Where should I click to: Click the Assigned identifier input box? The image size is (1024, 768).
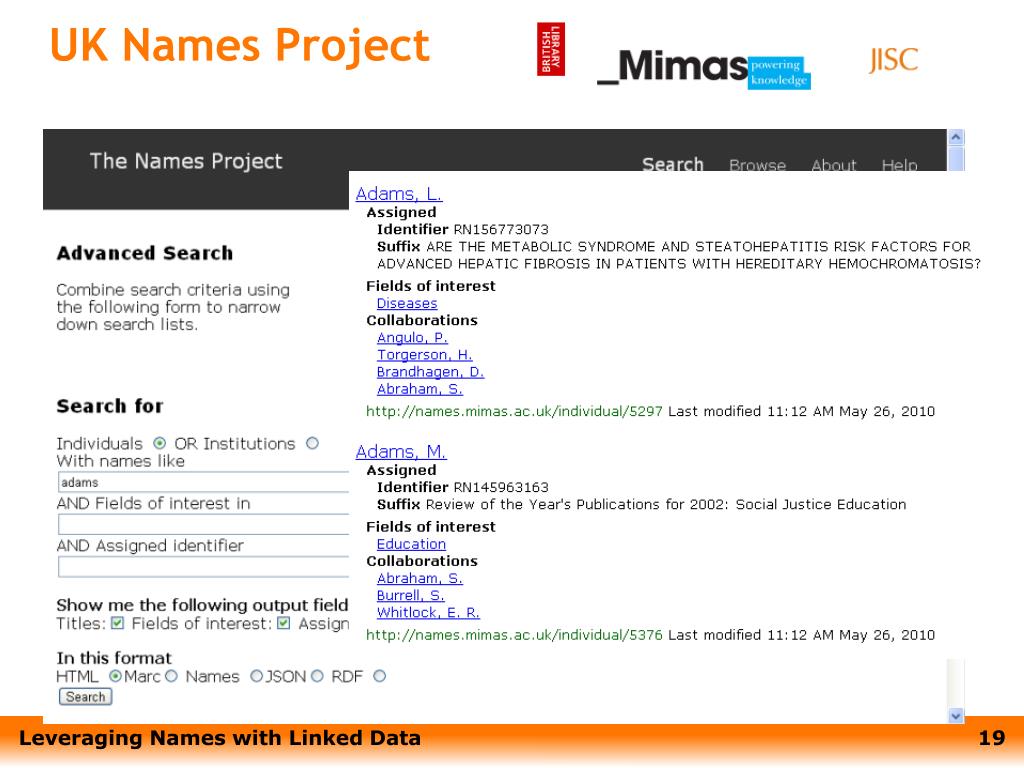[203, 567]
